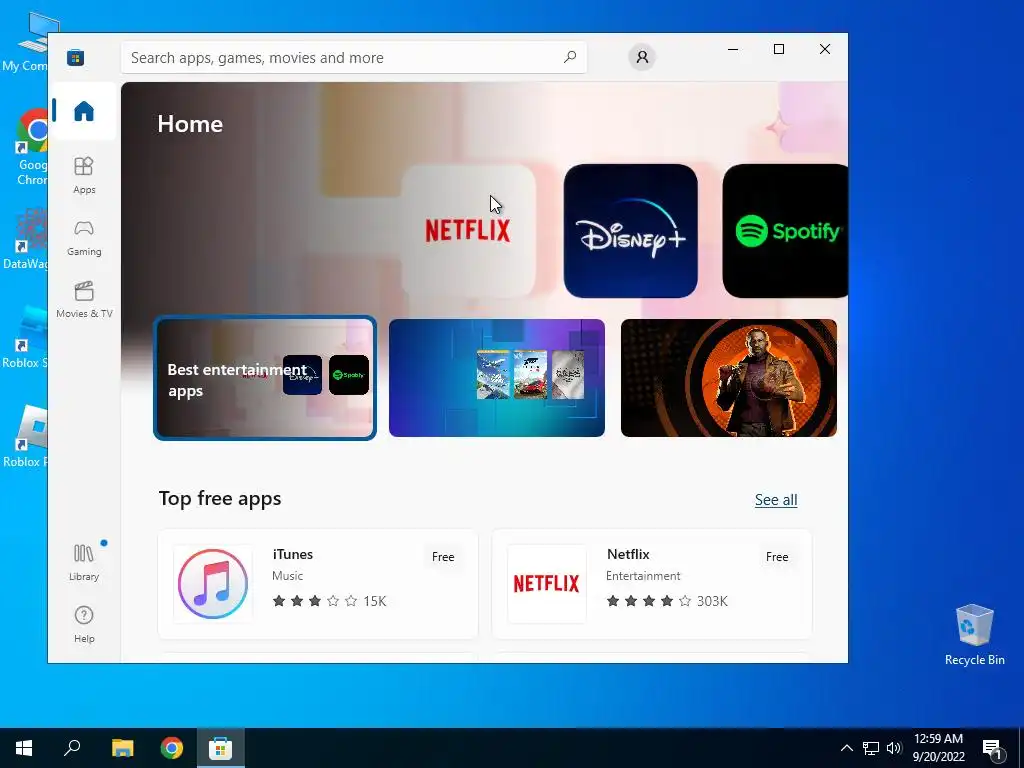Select the Roblox Studio desktop shortcut
This screenshot has height=768, width=1024.
pos(26,338)
